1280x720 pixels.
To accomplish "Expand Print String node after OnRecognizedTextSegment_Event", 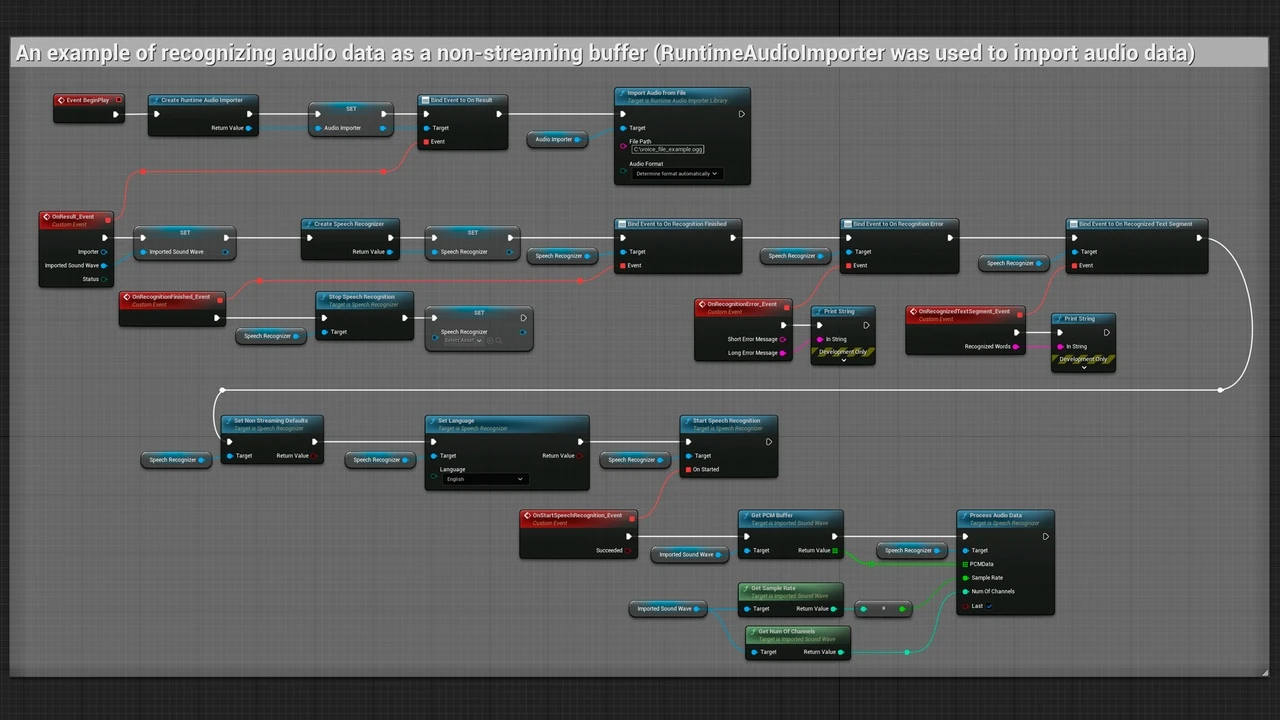I will click(1083, 368).
